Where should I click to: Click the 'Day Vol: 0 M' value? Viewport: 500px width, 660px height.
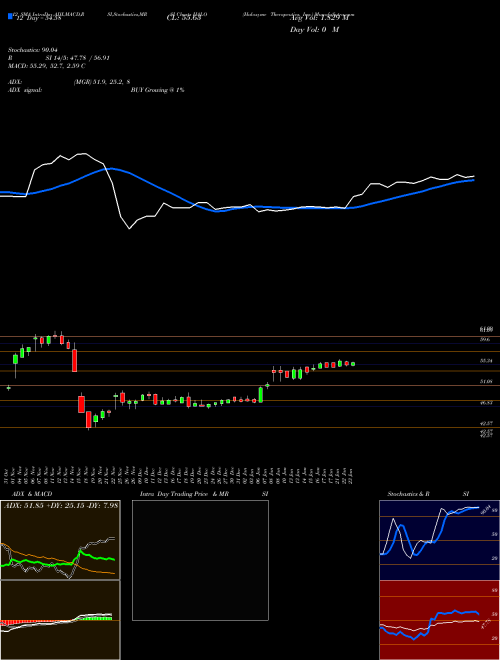tap(314, 30)
